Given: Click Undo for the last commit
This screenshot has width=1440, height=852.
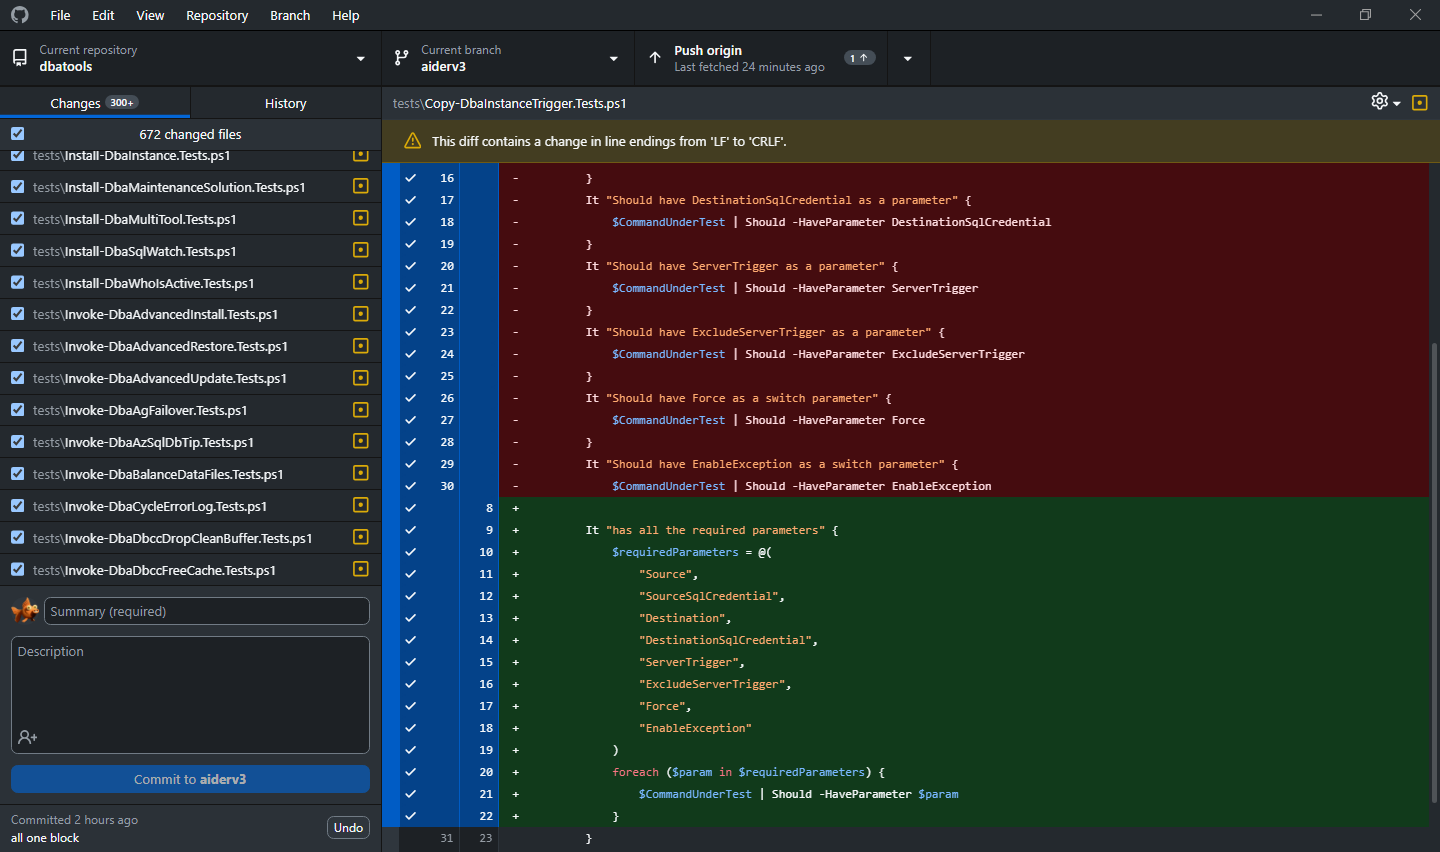Looking at the screenshot, I should pos(348,828).
